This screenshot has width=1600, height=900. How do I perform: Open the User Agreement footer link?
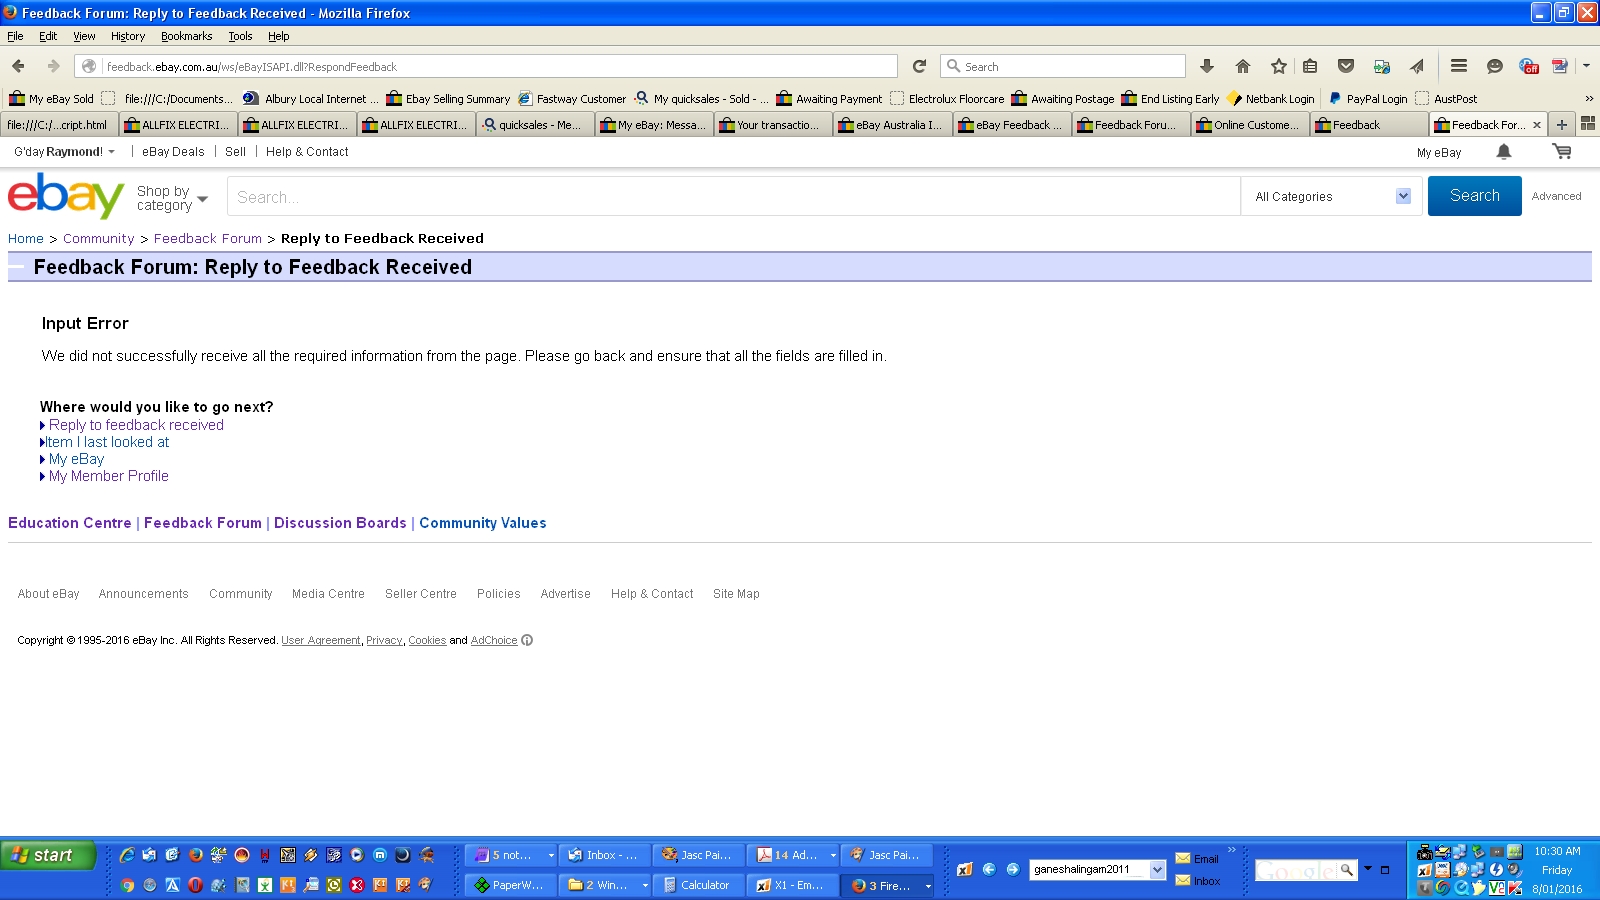click(x=321, y=640)
